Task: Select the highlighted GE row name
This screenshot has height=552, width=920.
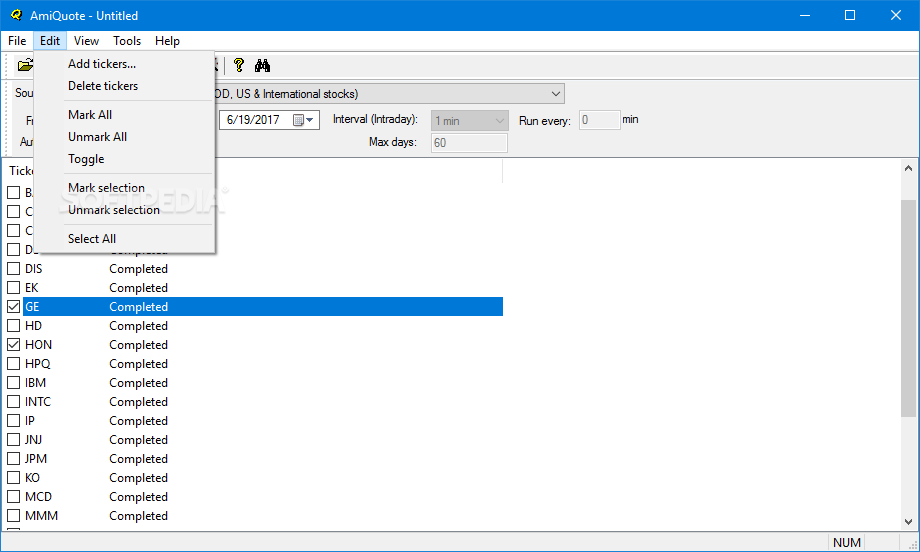Action: tap(32, 306)
